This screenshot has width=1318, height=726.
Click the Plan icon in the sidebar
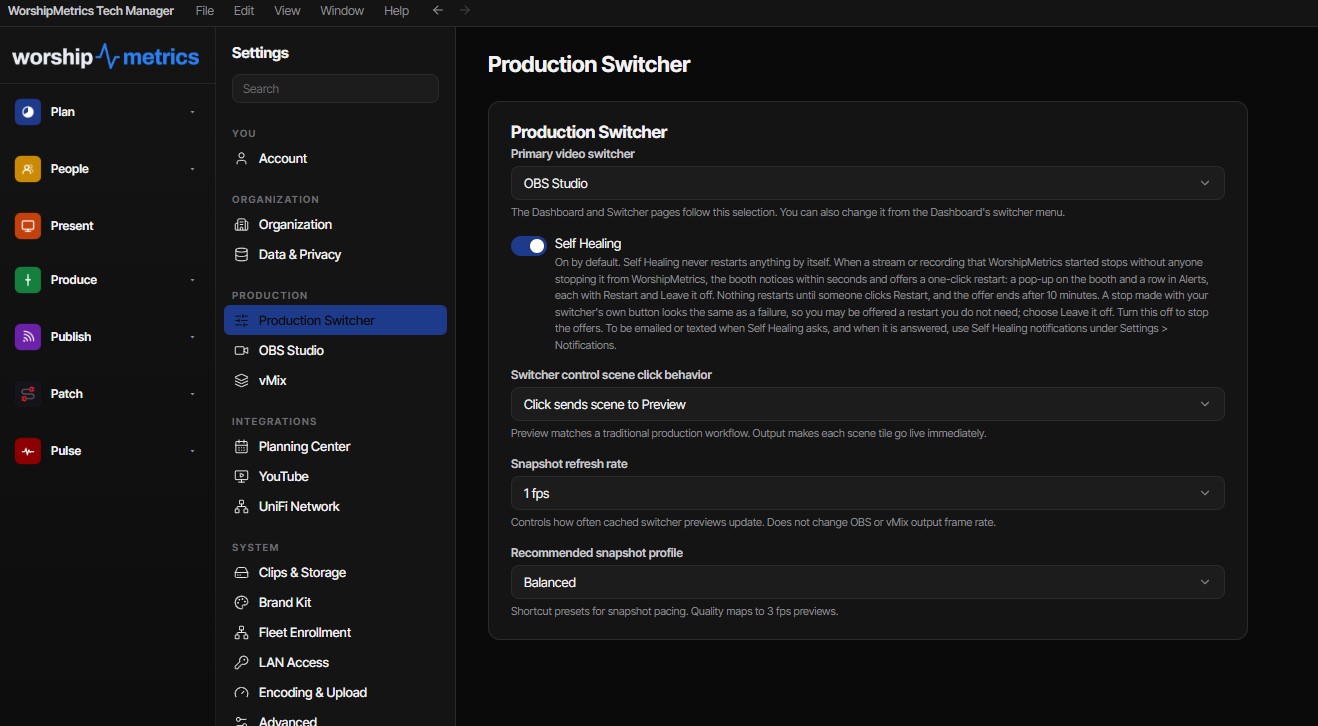(x=27, y=112)
